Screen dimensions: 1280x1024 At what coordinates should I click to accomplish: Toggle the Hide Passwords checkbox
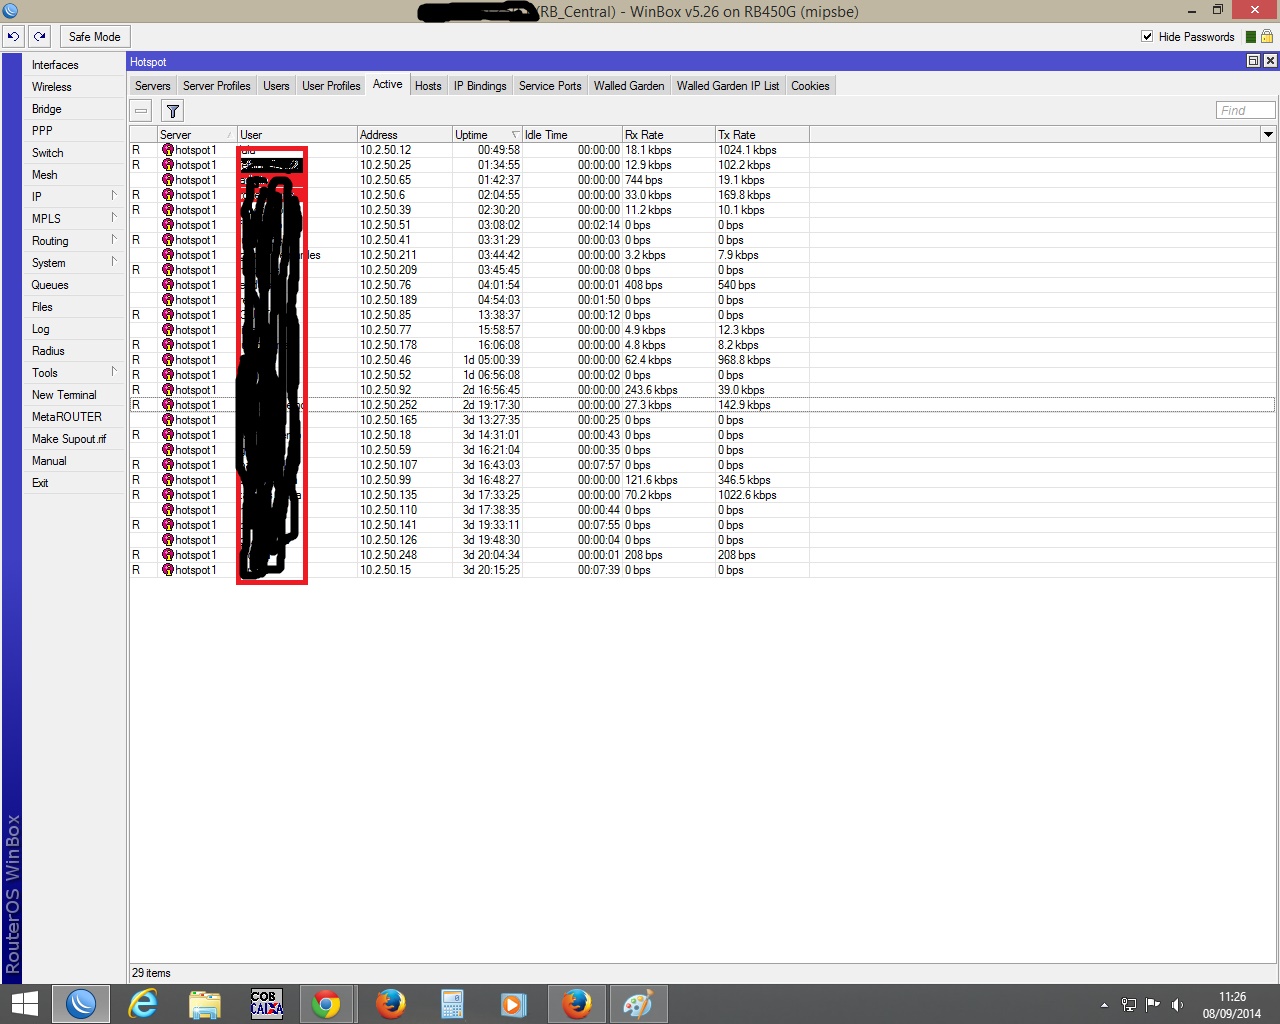point(1147,37)
